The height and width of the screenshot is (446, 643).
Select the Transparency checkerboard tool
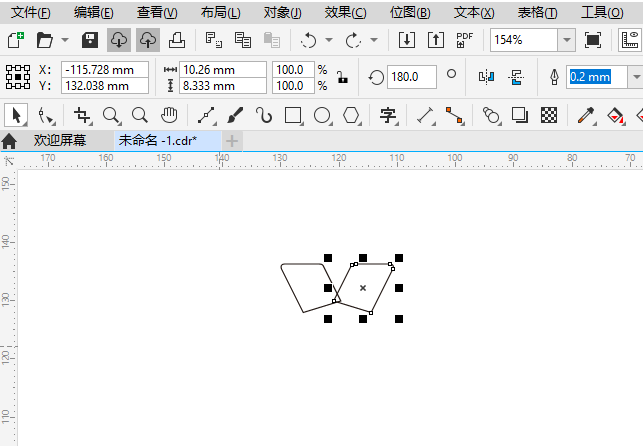549,116
